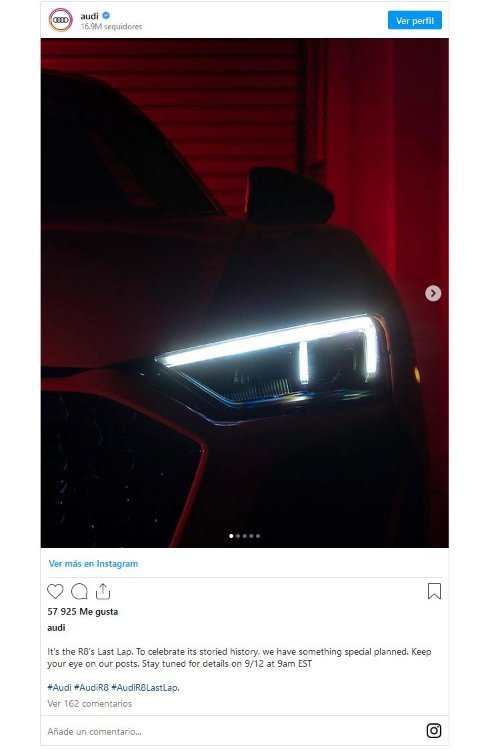Share the post with the share icon
496x750 pixels.
(103, 592)
